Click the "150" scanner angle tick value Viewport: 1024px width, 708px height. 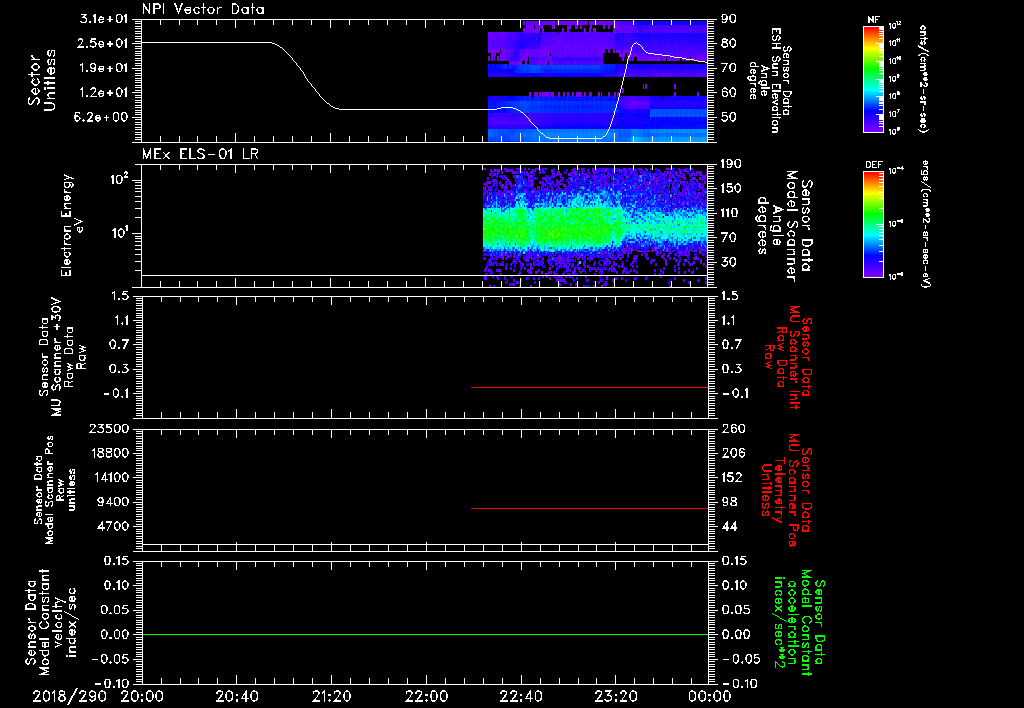[732, 188]
